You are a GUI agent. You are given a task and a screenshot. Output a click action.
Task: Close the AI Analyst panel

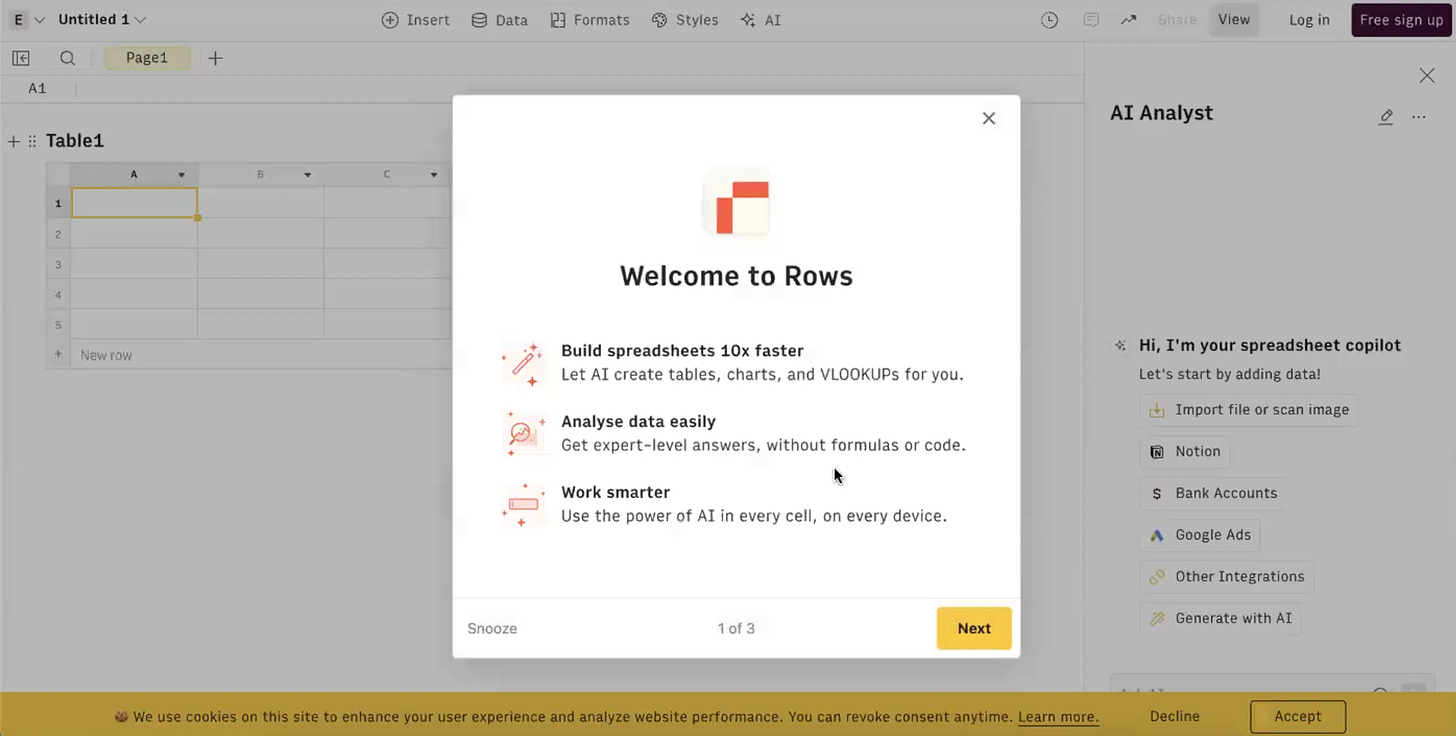click(1427, 75)
